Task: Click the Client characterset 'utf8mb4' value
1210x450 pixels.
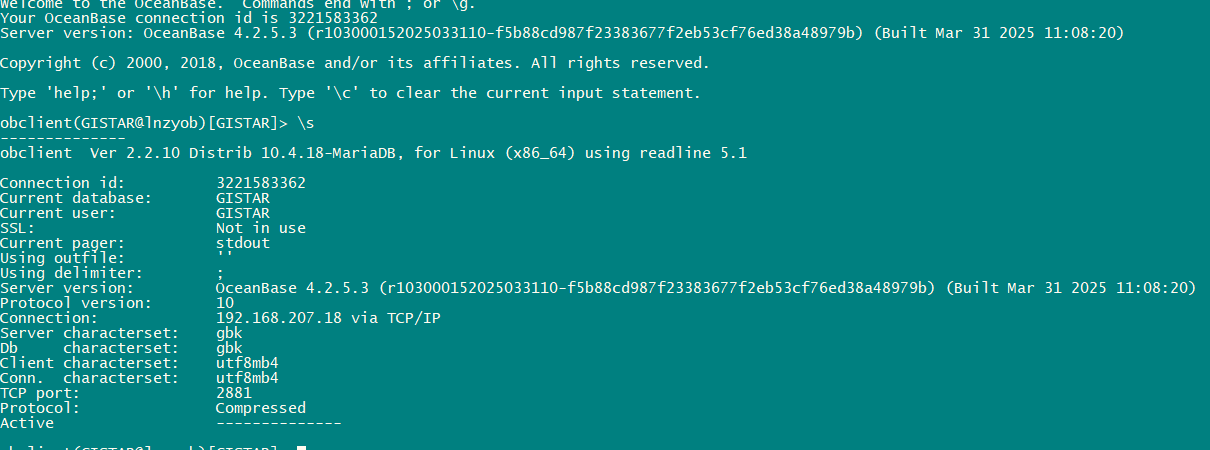Action: coord(247,363)
